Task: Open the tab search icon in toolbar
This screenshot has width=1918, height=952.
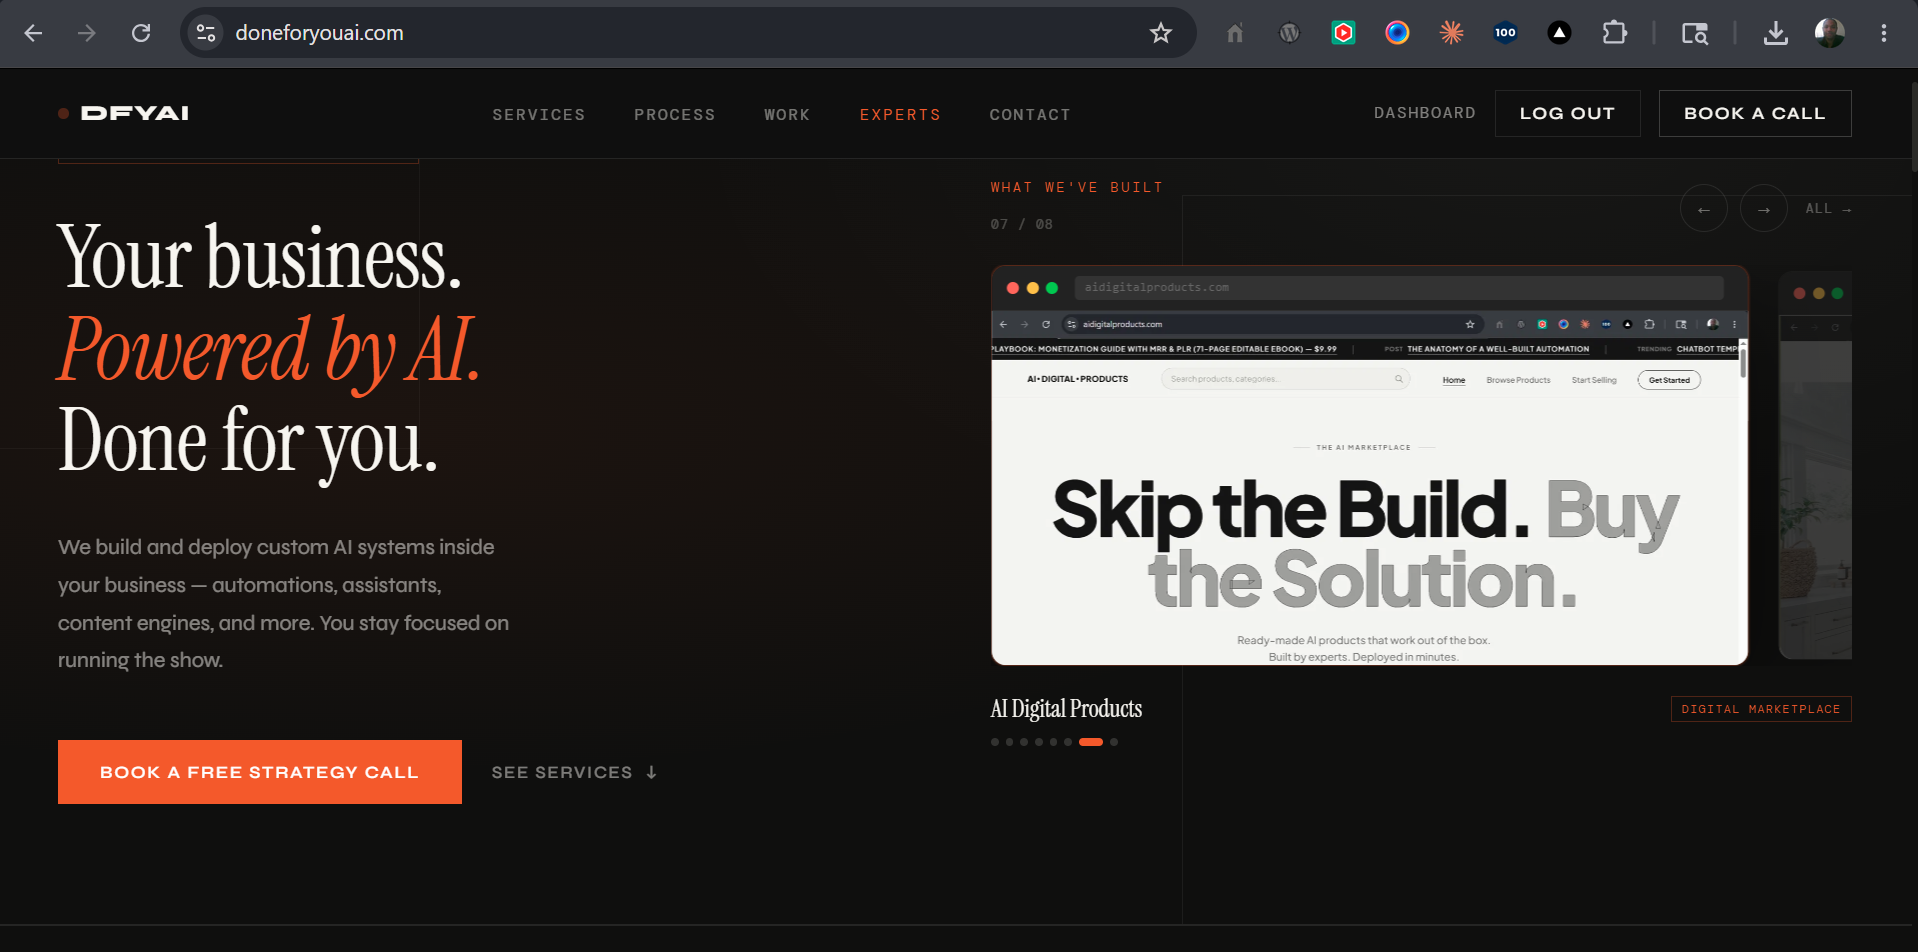Action: [1694, 33]
